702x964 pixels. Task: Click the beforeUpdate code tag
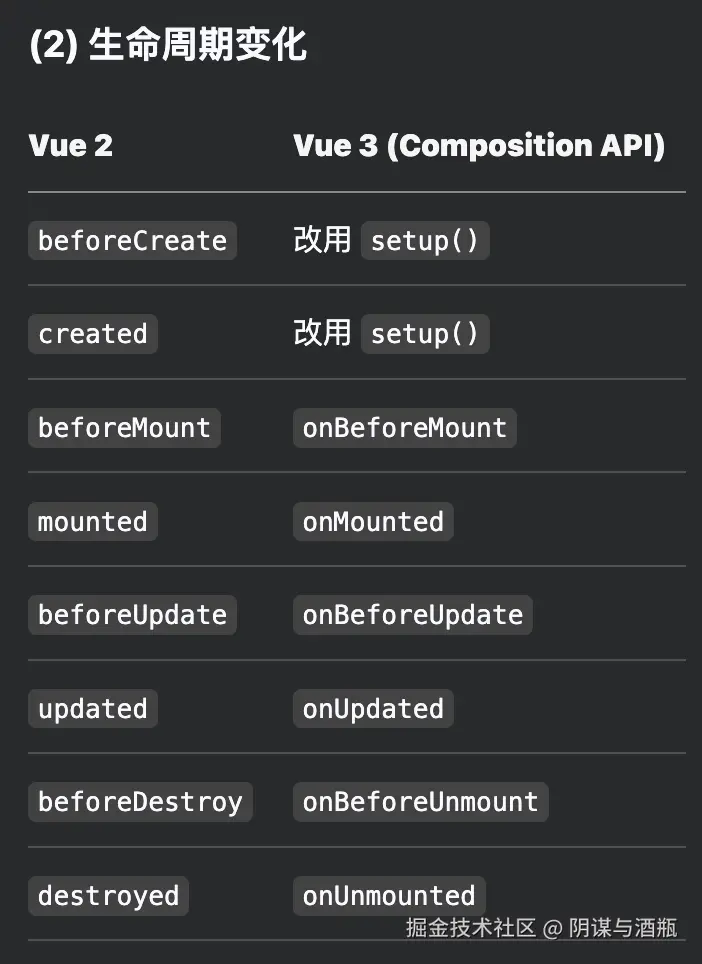[x=132, y=615]
